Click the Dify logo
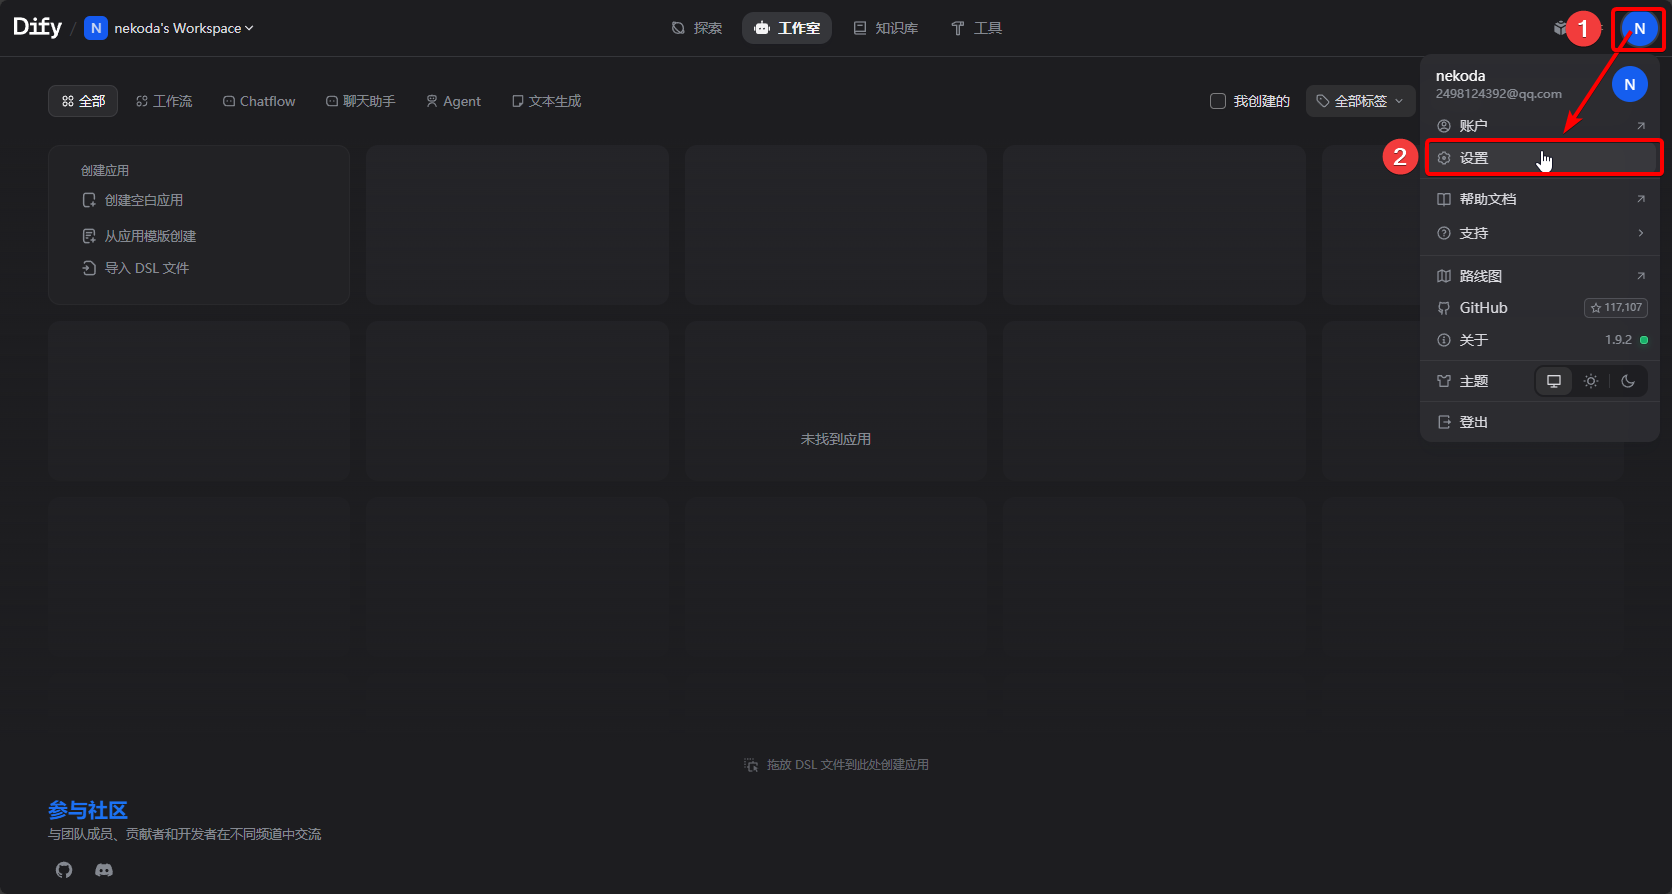This screenshot has width=1672, height=894. click(37, 27)
